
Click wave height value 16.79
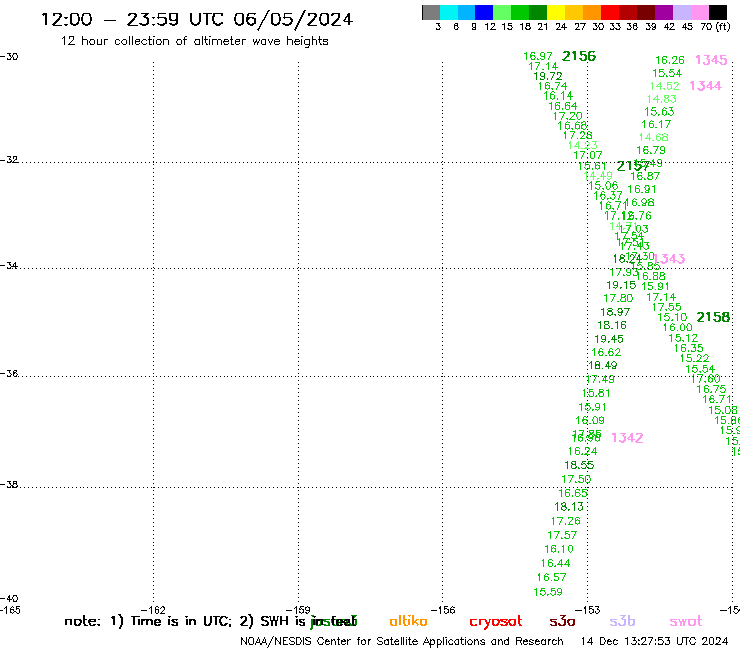[x=651, y=151]
